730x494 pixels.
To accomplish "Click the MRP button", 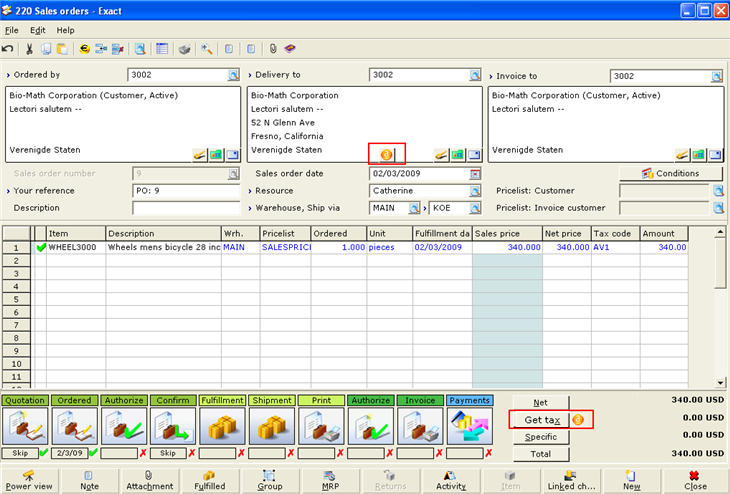I will [x=330, y=480].
